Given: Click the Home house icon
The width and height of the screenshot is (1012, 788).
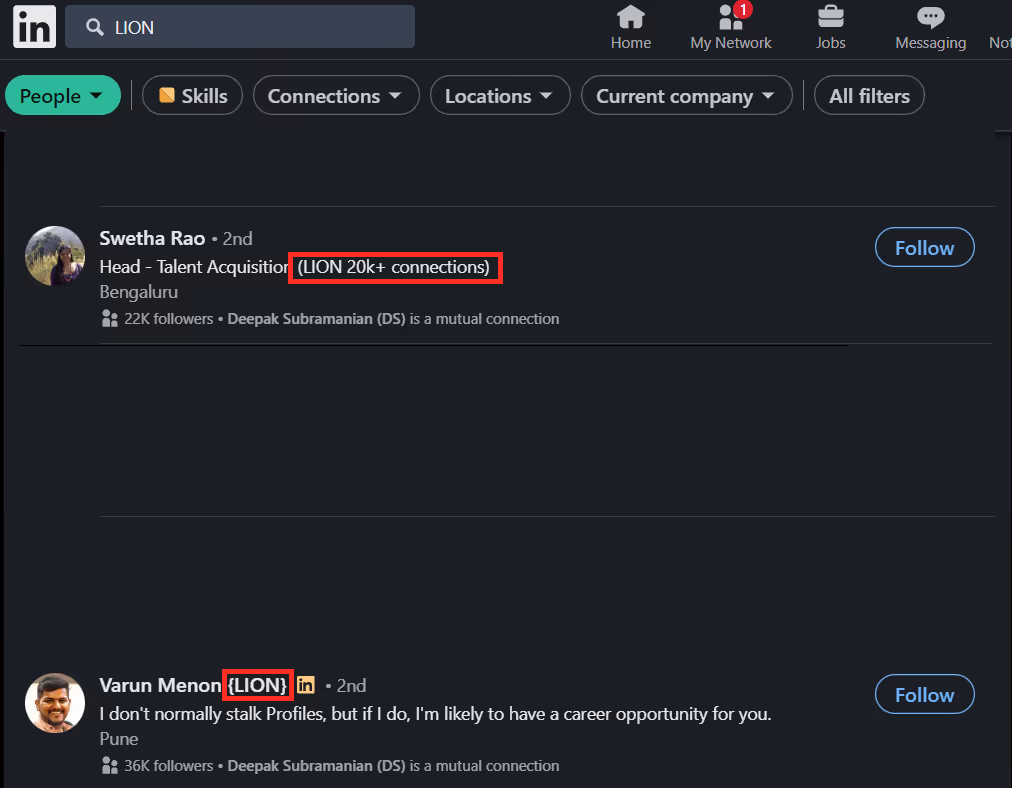Looking at the screenshot, I should click(631, 17).
